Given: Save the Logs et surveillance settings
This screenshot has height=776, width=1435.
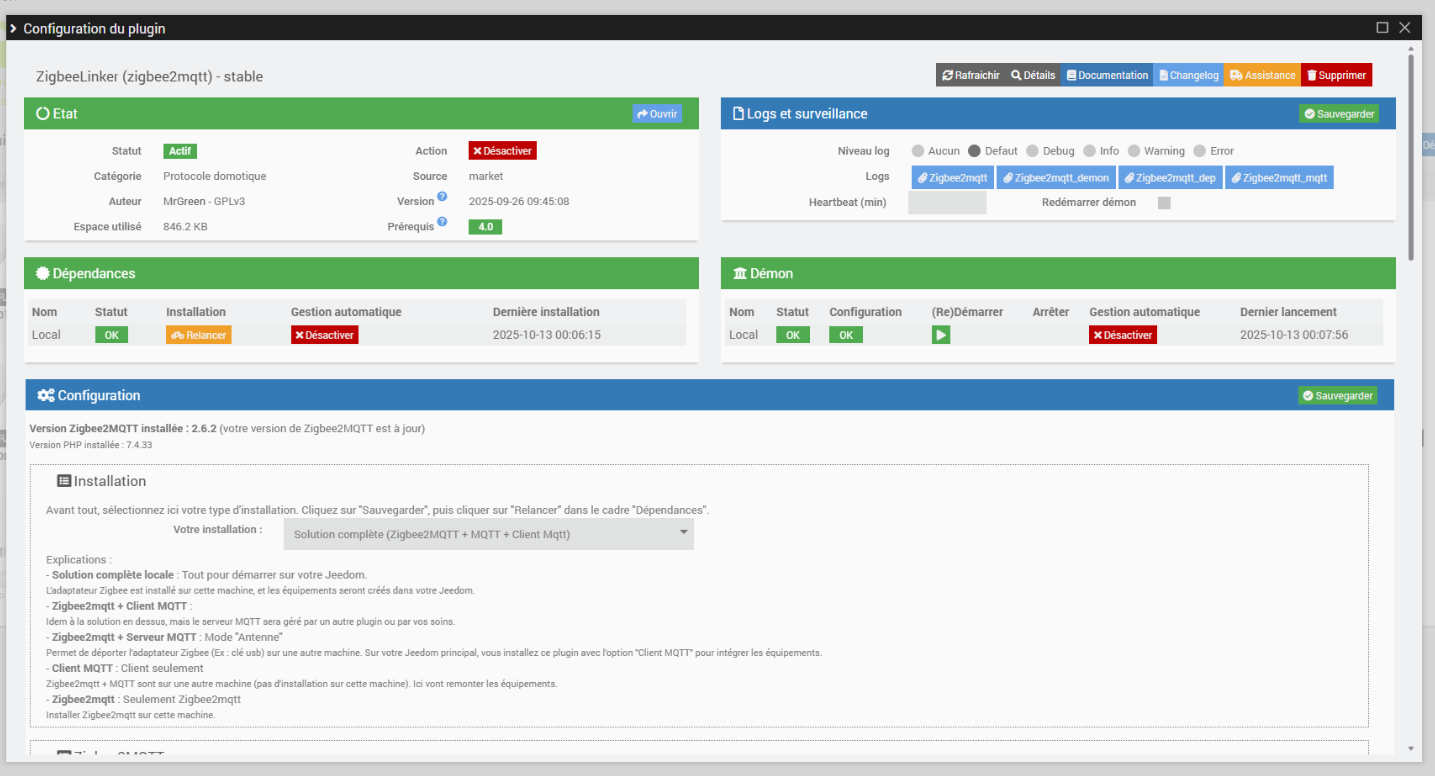Looking at the screenshot, I should coord(1339,114).
